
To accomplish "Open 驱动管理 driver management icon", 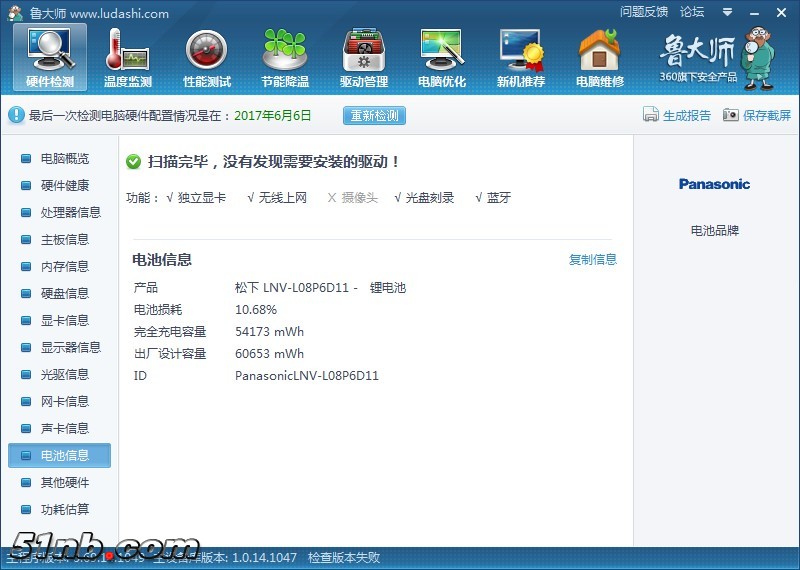I will (x=364, y=56).
